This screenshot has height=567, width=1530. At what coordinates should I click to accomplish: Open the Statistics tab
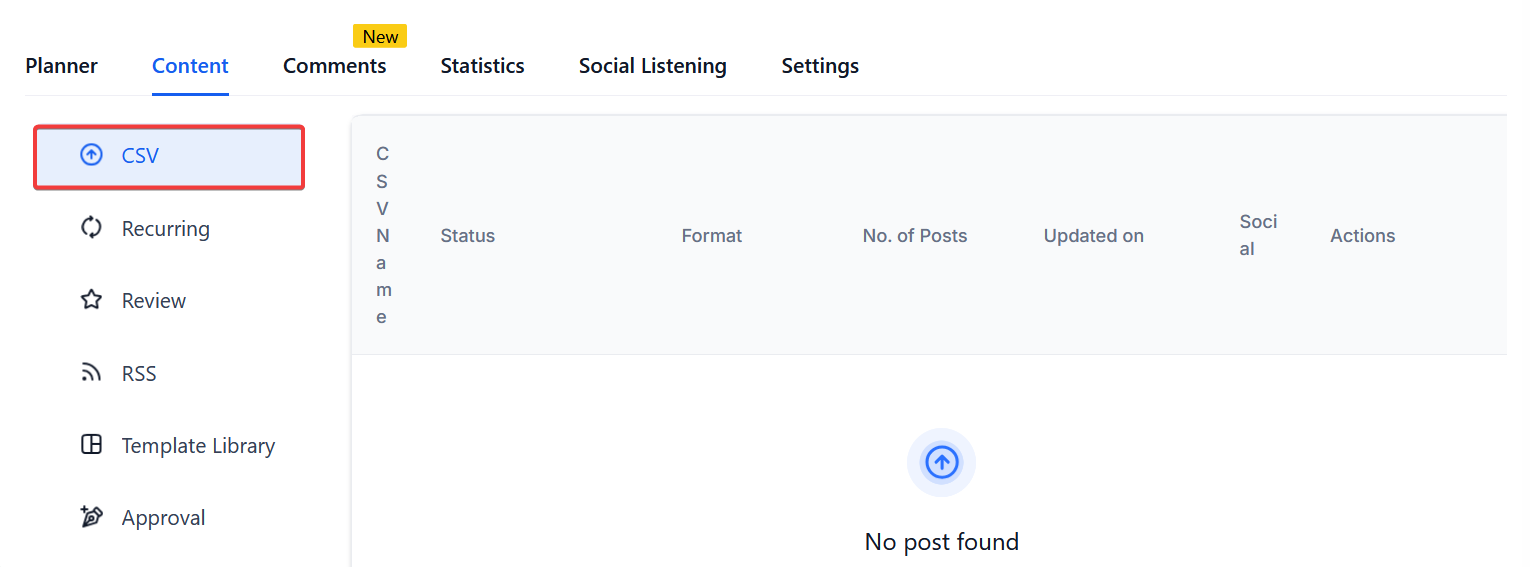(x=482, y=66)
